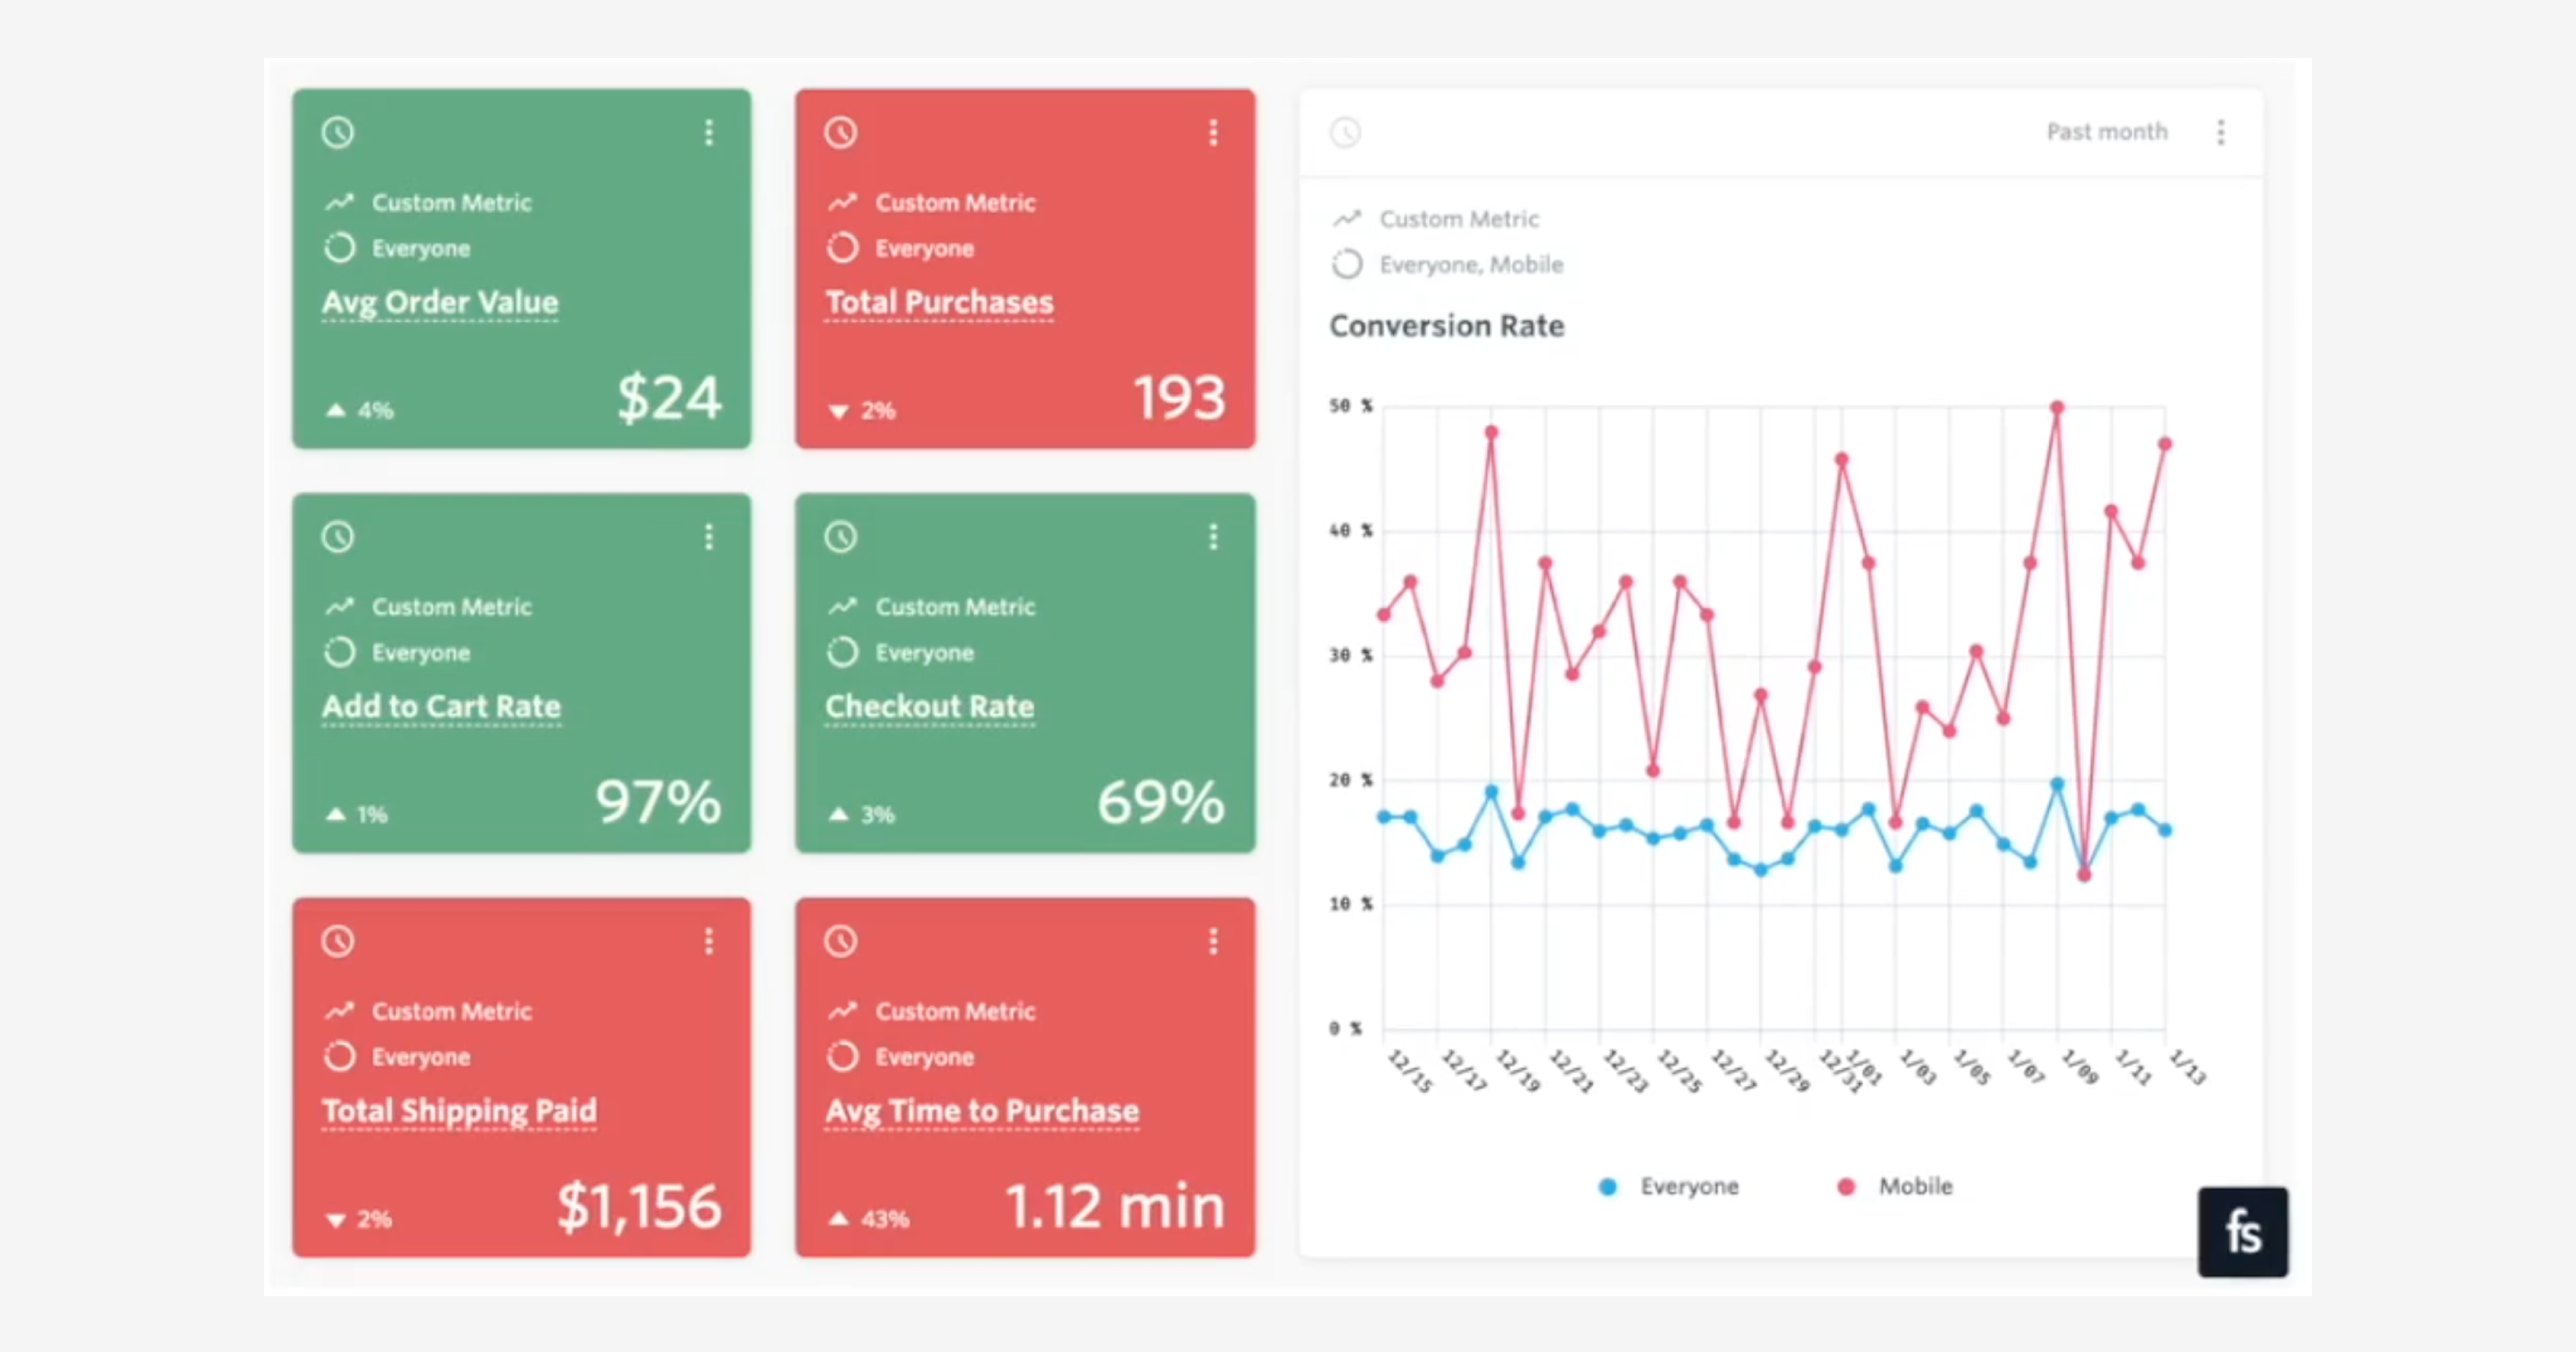
Task: Click the Total Shipping Paid metric title
Action: 459,1110
